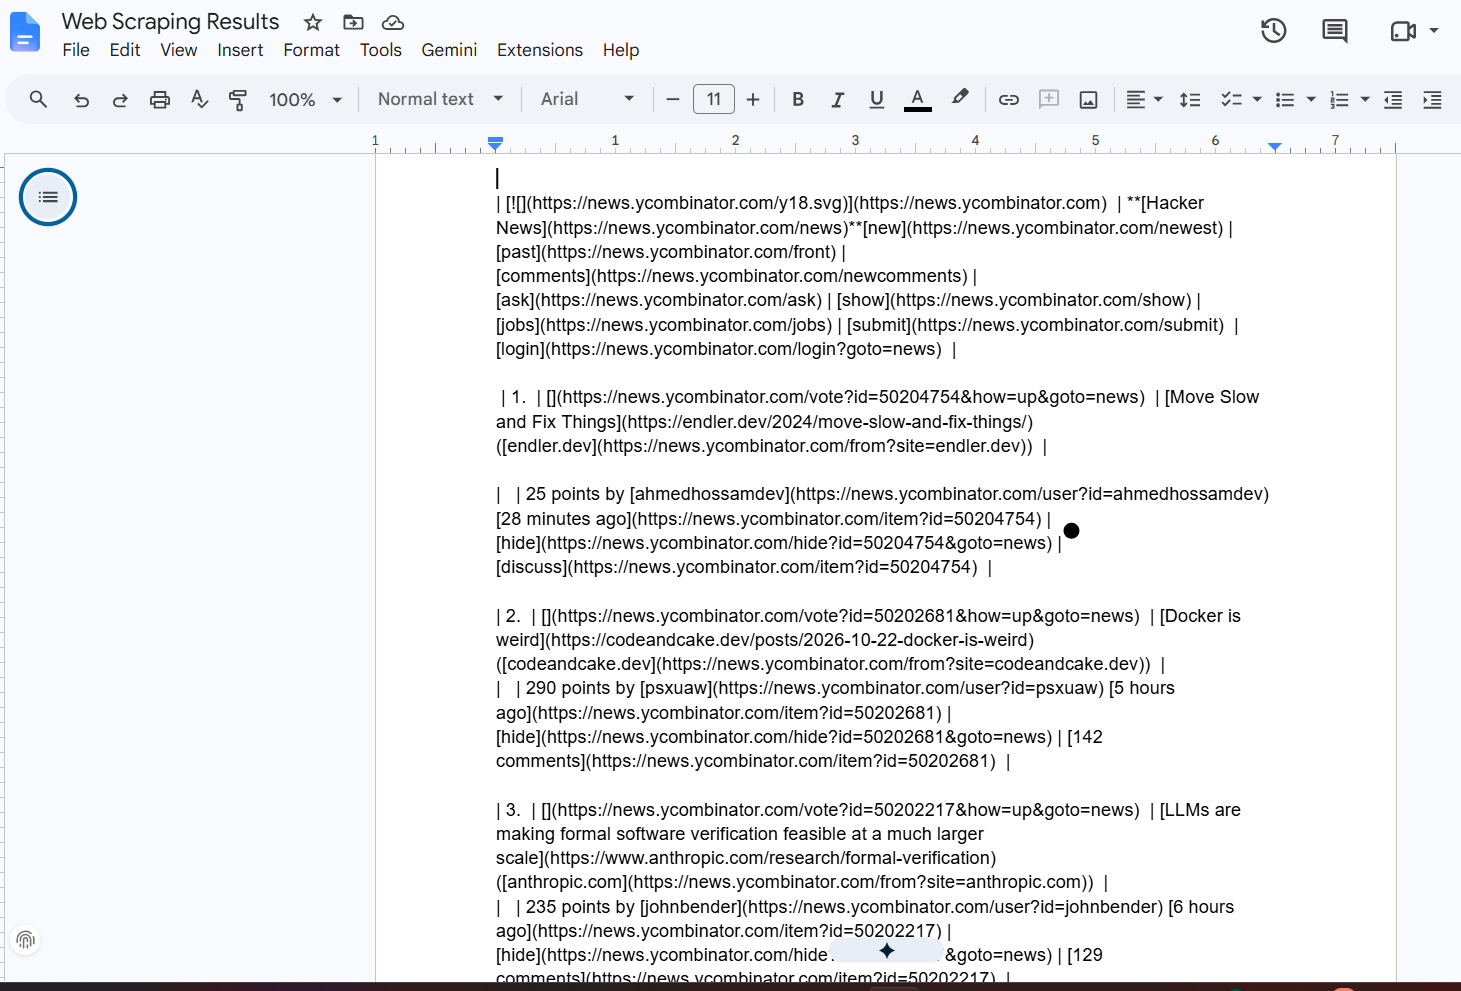Choose a text color
The image size is (1461, 991).
coord(918,99)
